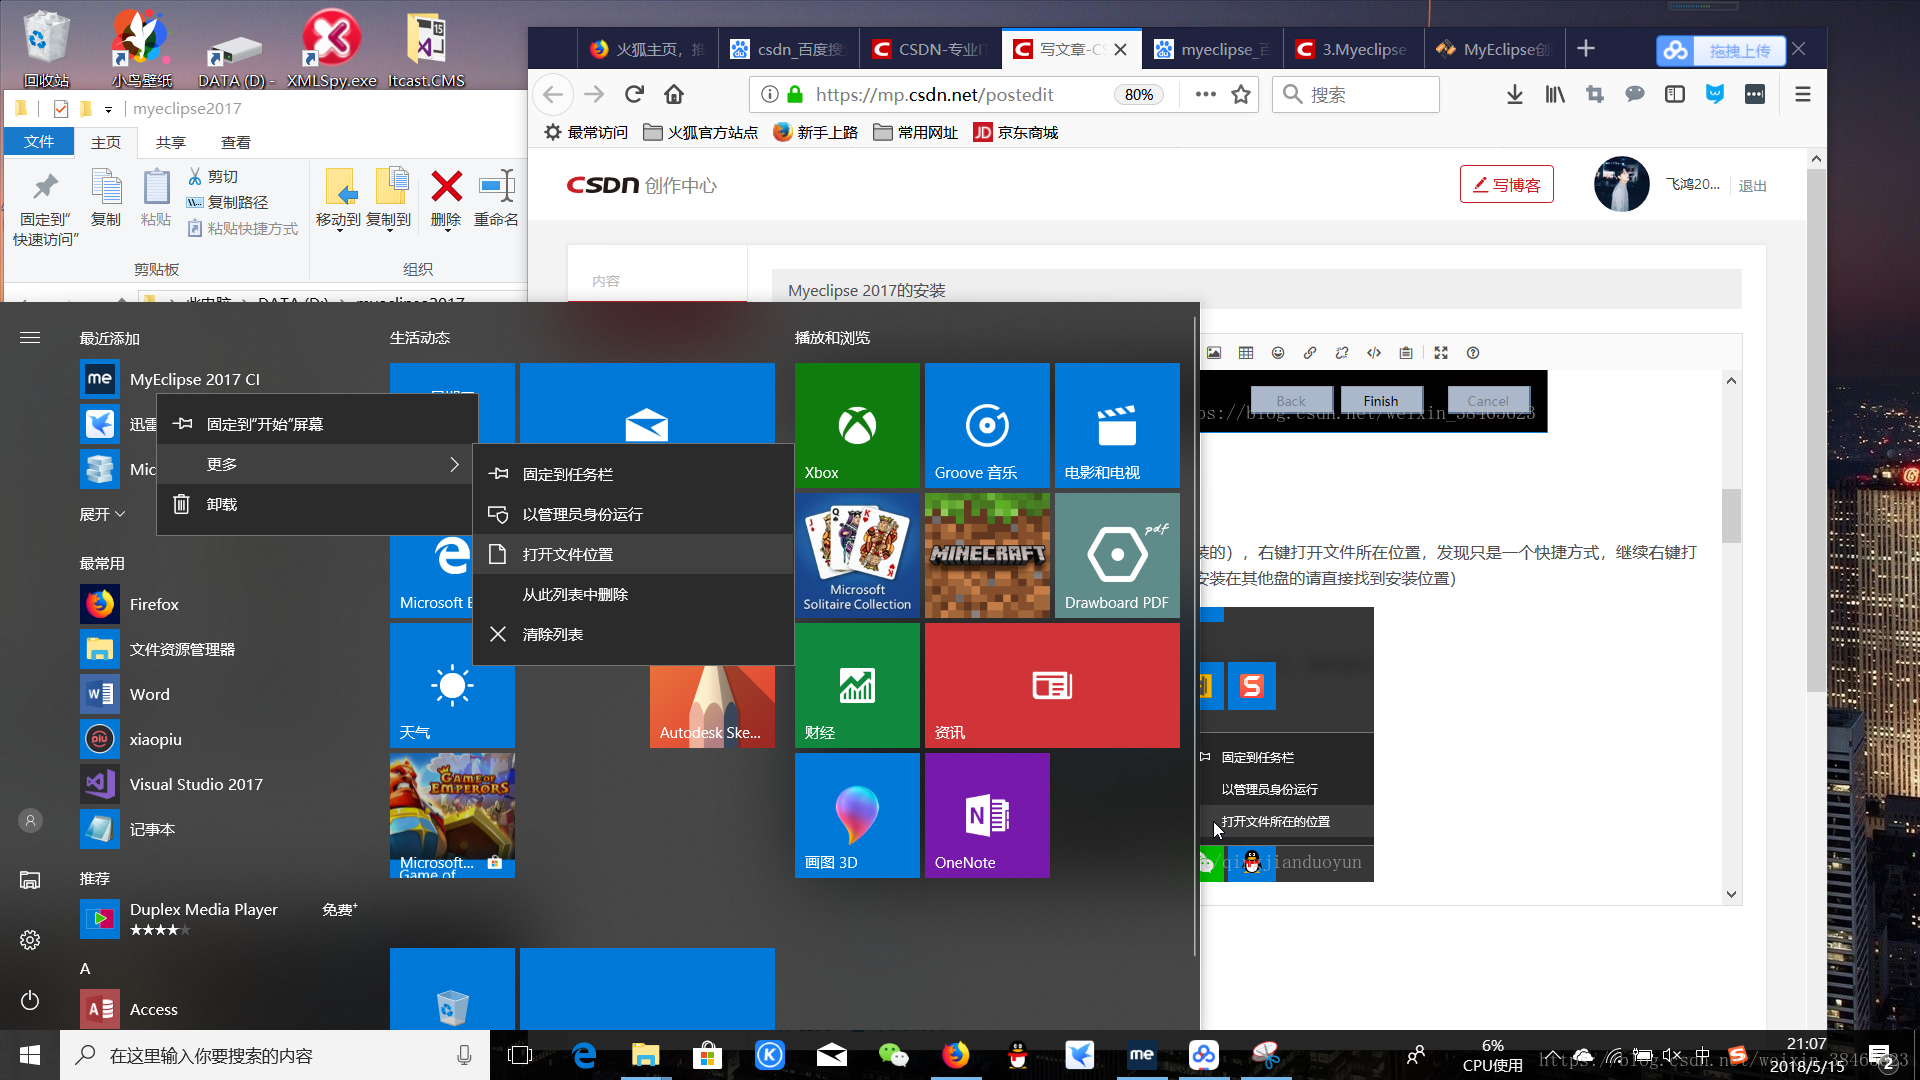
Task: Switch to the csdn_百度搜索 Firefox tab
Action: point(789,49)
